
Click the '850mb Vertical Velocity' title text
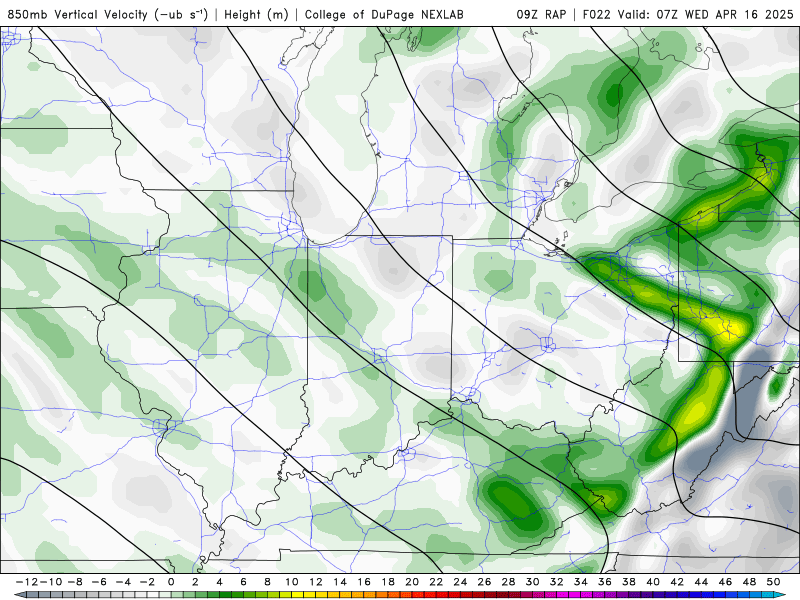click(x=78, y=14)
